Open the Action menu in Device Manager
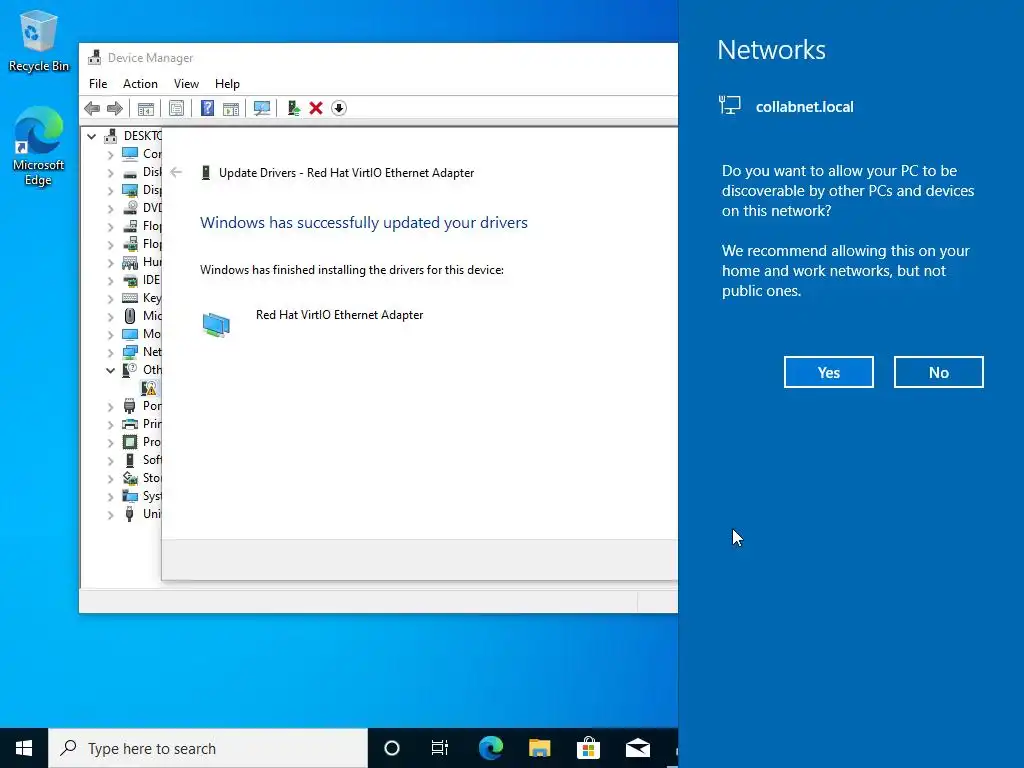 click(140, 84)
